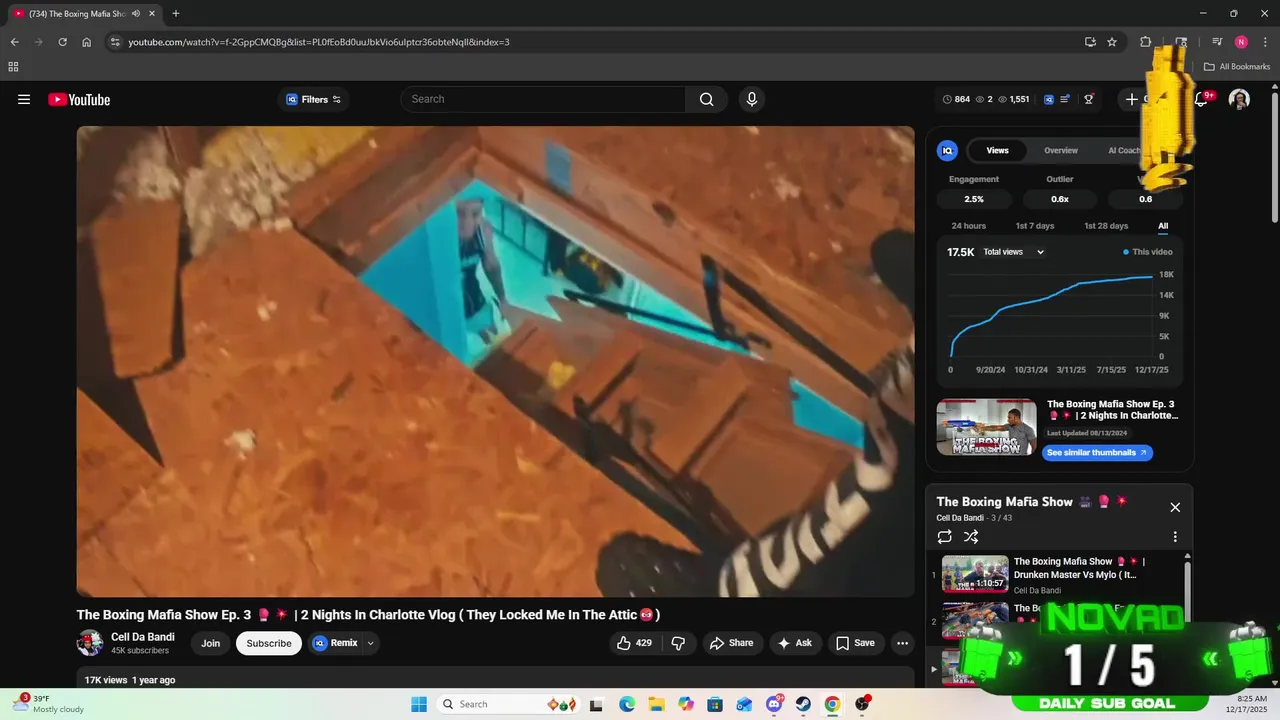Subscribe to Cell Da Bandi

tap(269, 643)
